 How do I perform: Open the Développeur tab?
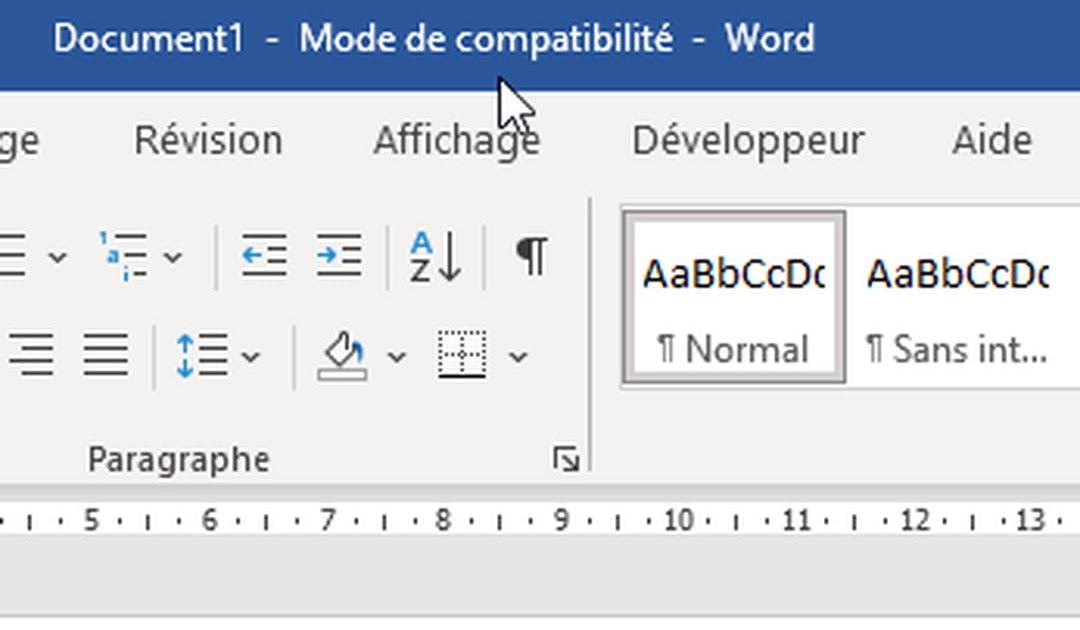[748, 140]
